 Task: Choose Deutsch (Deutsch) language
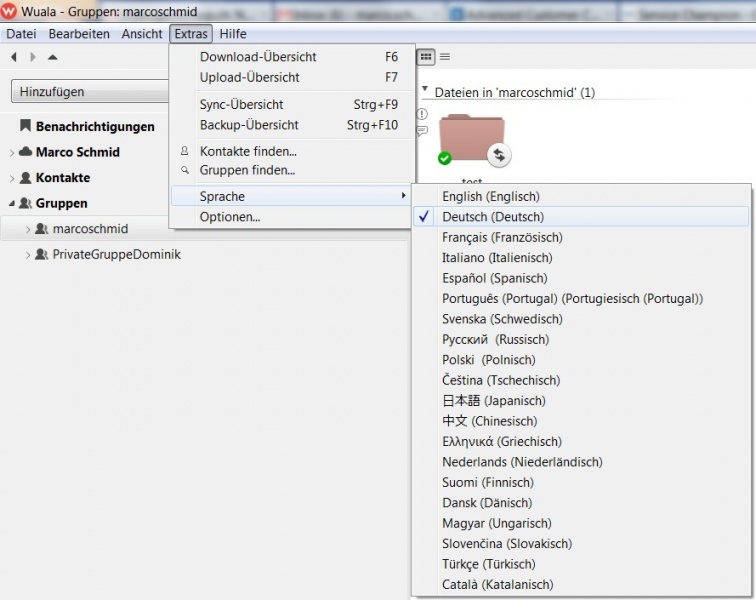(x=581, y=217)
